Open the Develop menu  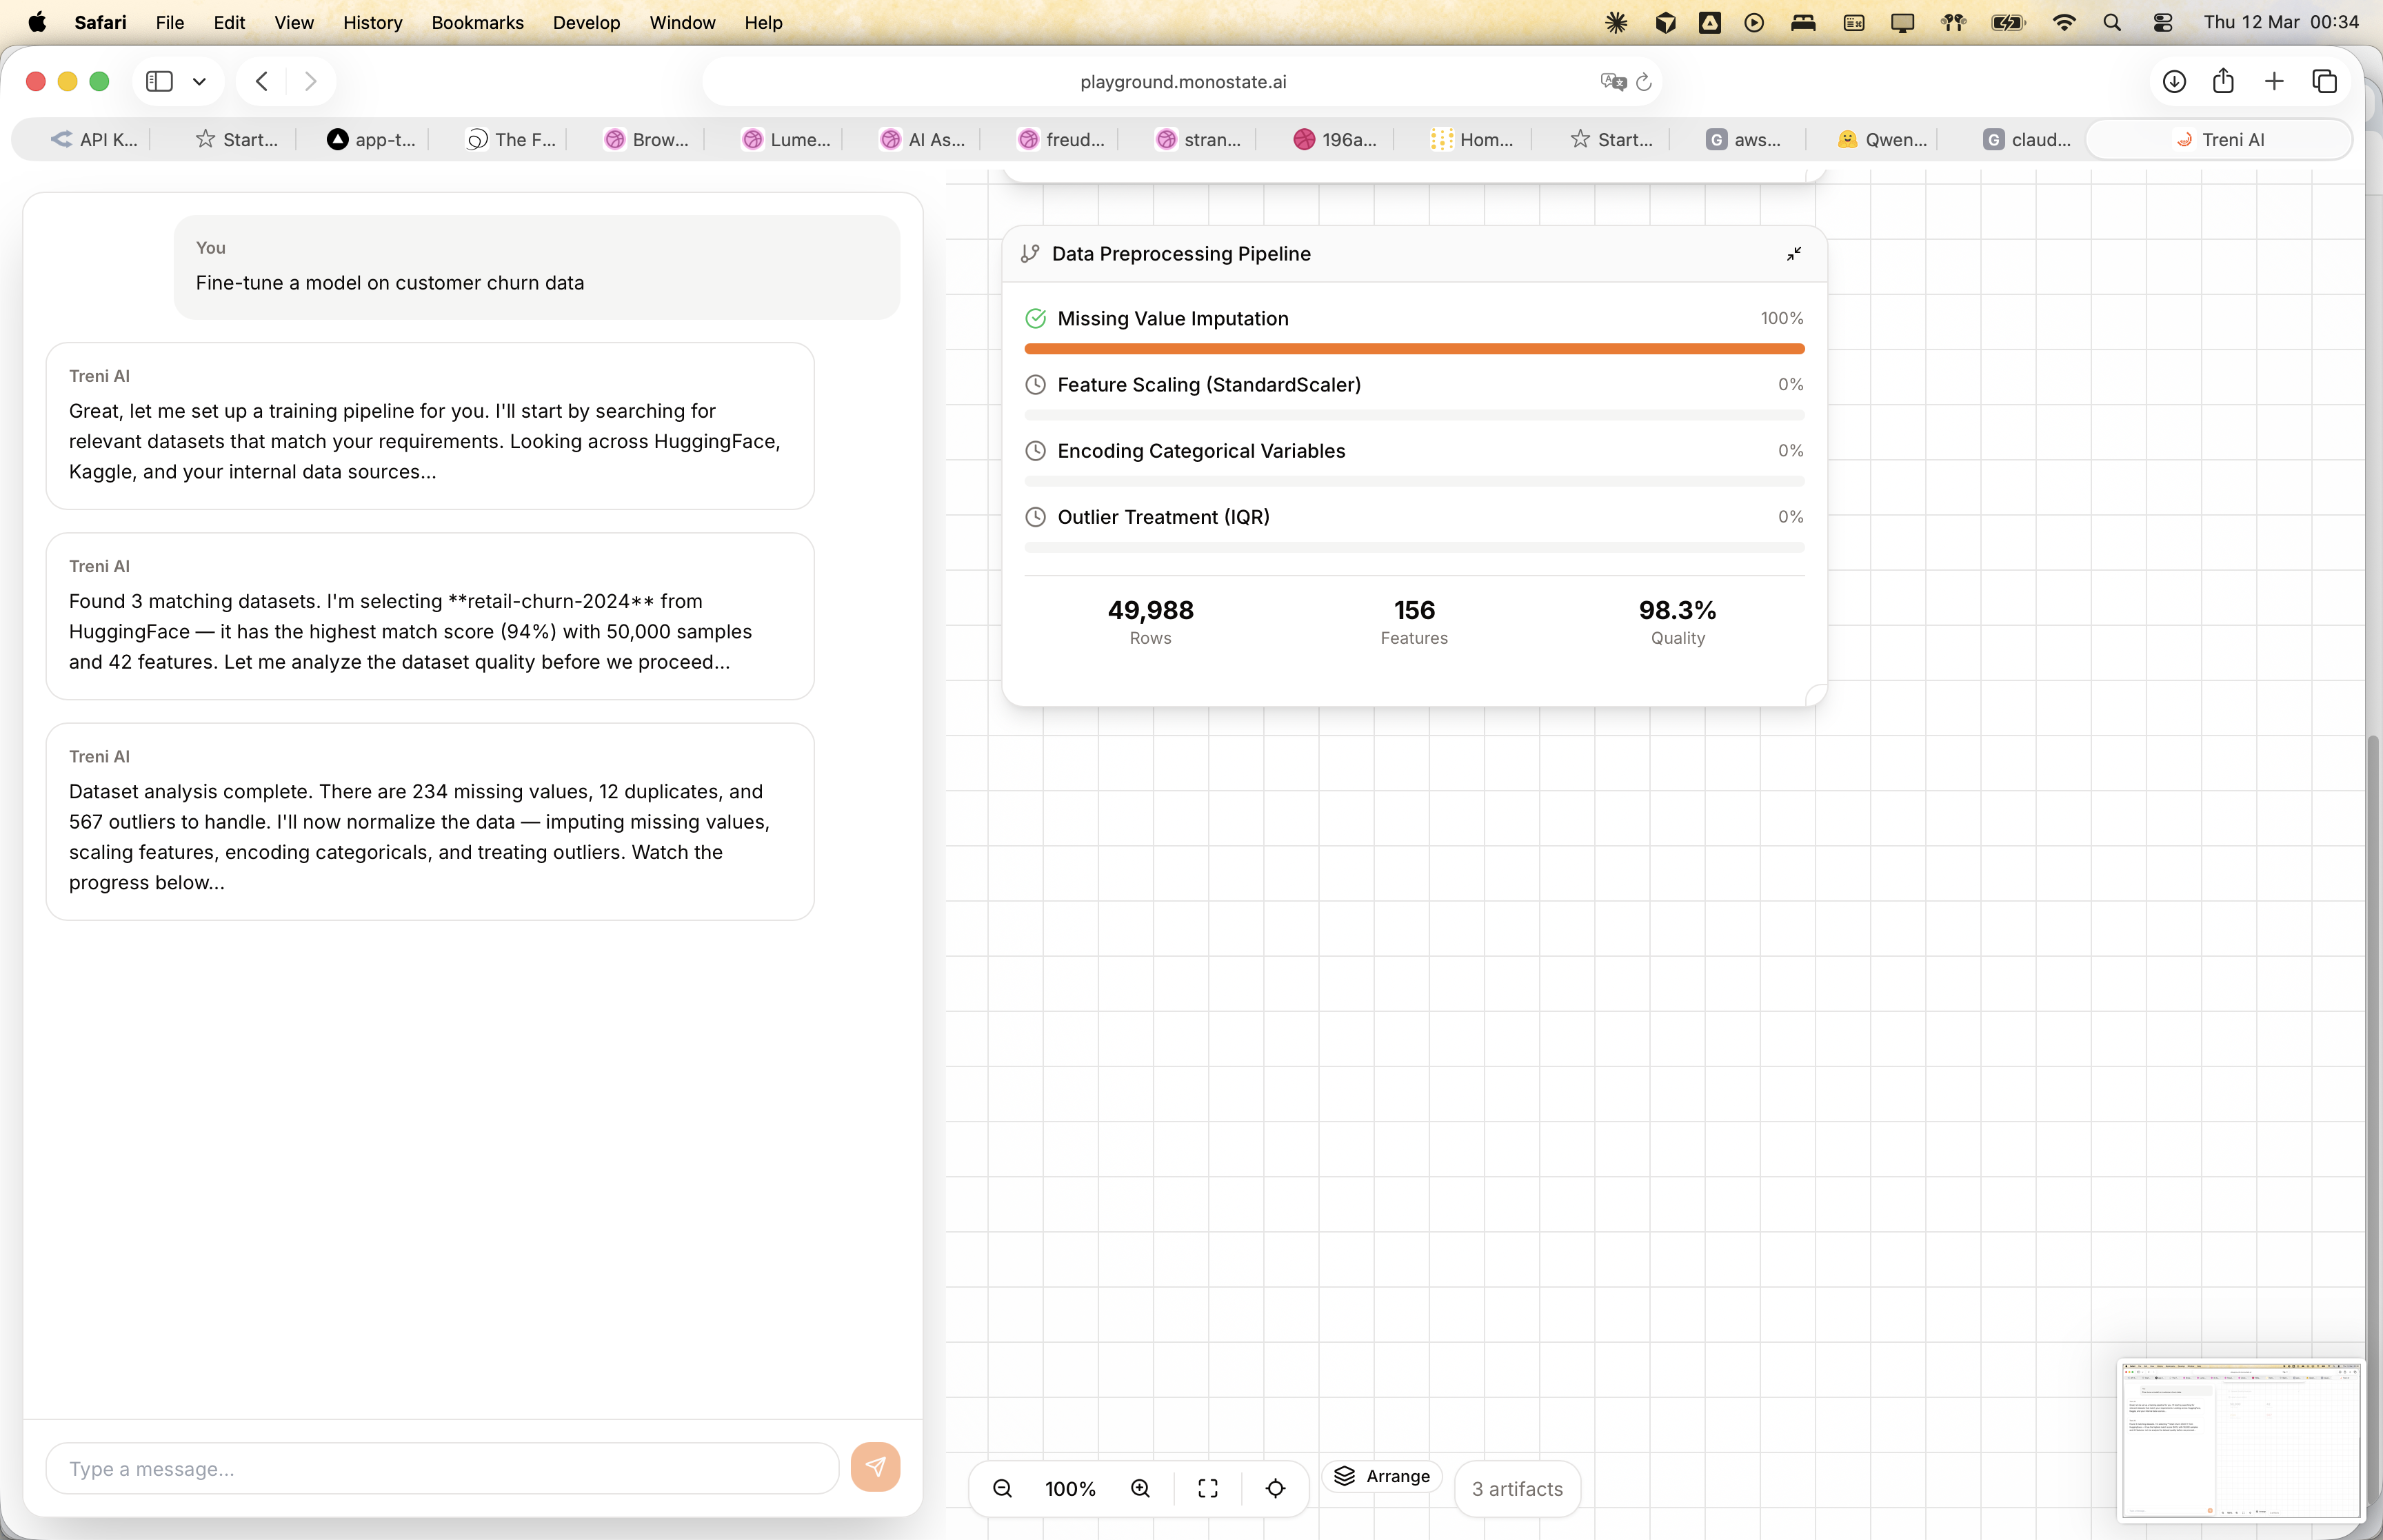pyautogui.click(x=586, y=22)
